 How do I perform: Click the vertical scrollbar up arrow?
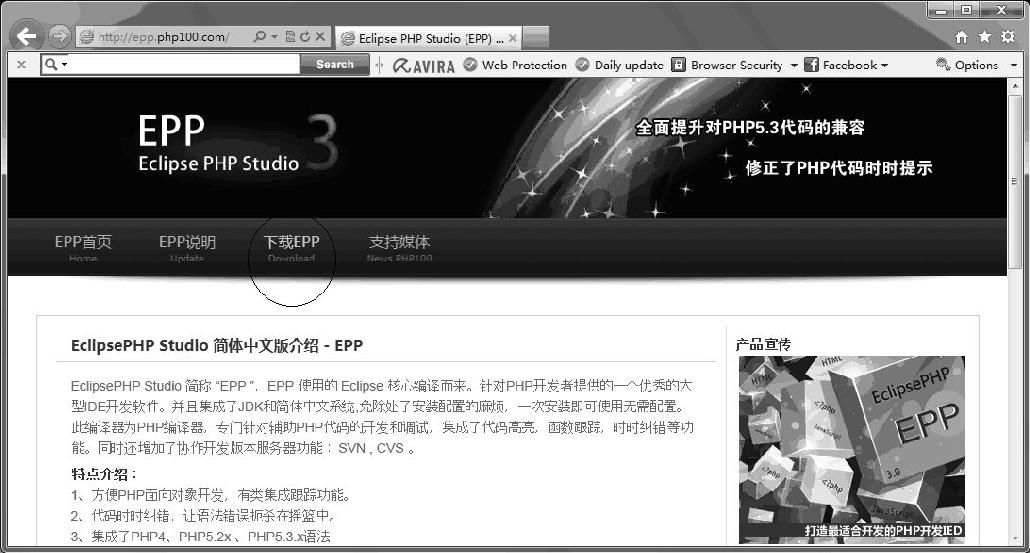(x=1015, y=85)
